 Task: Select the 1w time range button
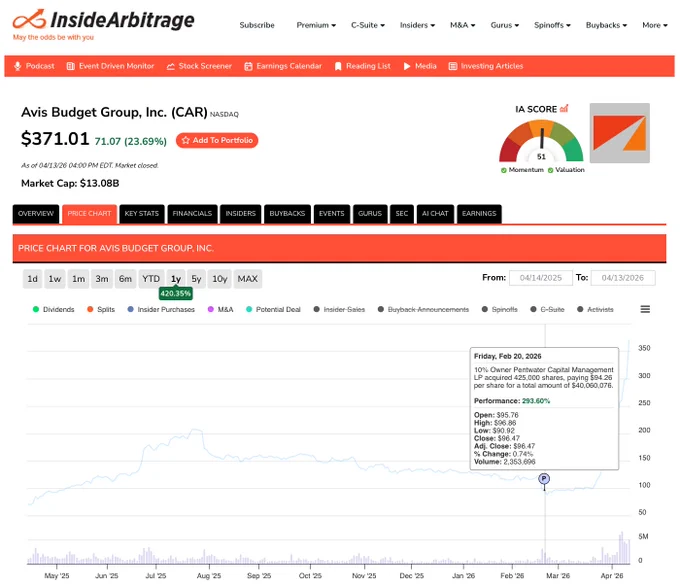pyautogui.click(x=55, y=279)
